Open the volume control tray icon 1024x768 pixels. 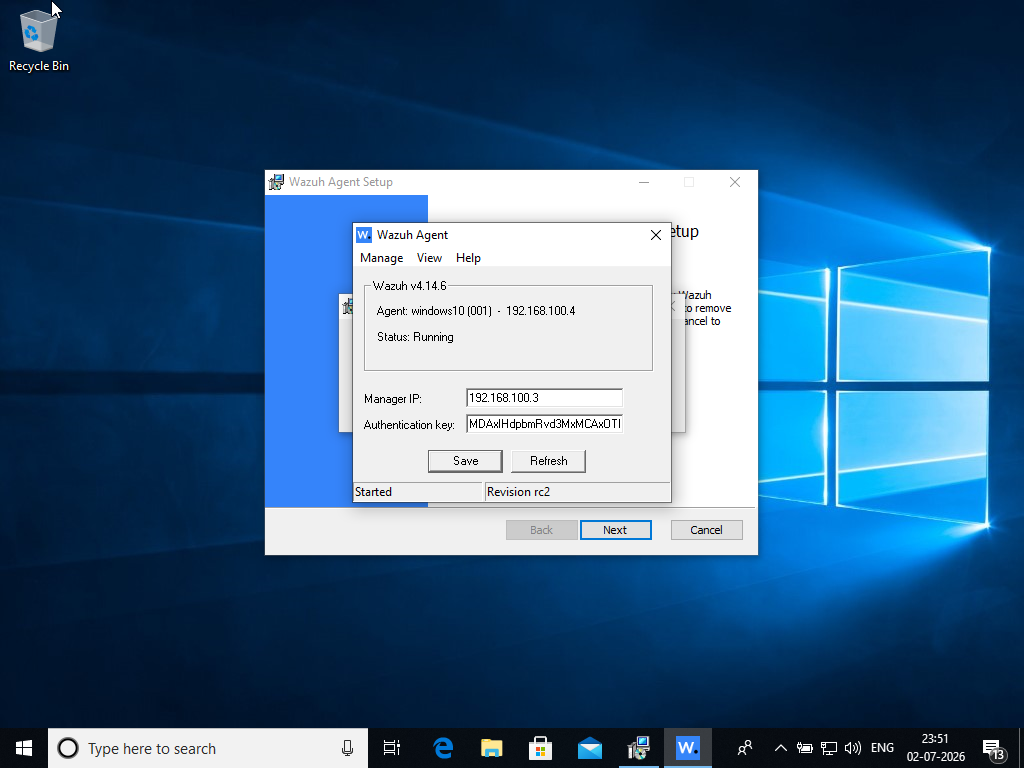click(x=853, y=748)
